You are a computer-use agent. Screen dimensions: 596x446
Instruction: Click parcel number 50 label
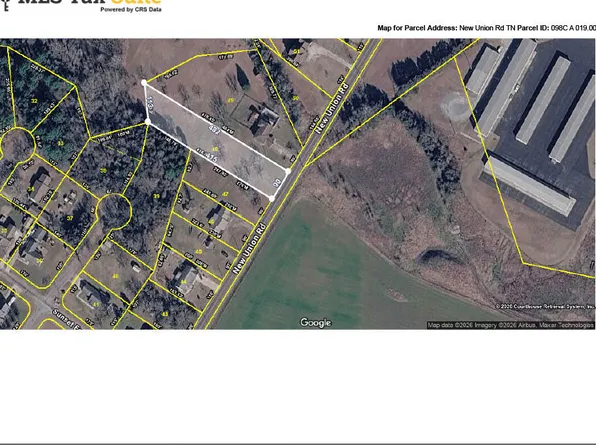tap(295, 98)
